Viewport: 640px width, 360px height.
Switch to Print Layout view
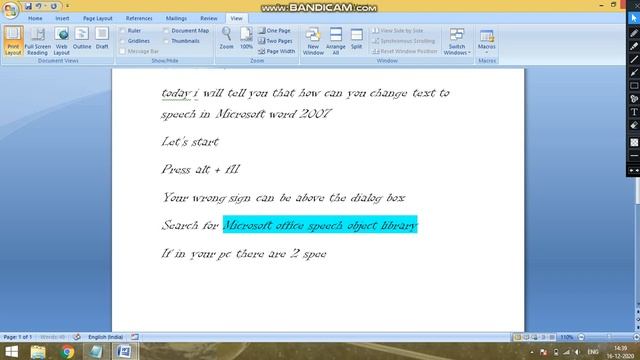click(x=13, y=40)
